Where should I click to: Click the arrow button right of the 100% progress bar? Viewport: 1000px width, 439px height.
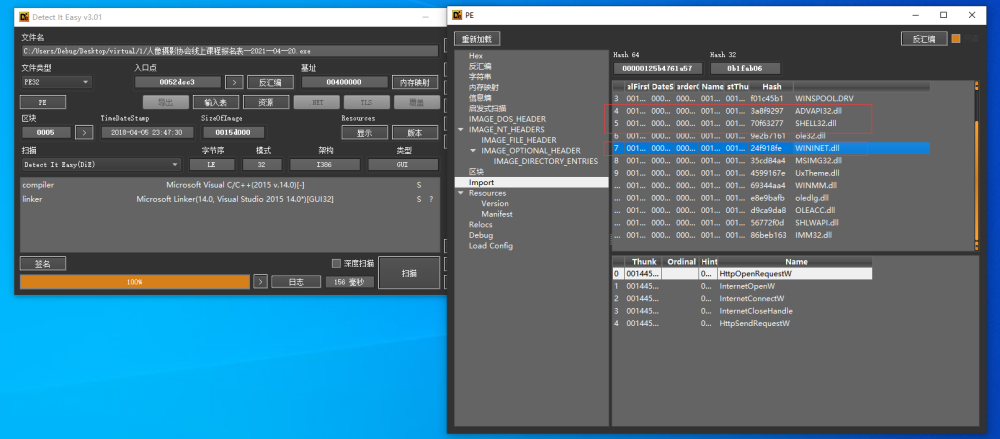(260, 281)
